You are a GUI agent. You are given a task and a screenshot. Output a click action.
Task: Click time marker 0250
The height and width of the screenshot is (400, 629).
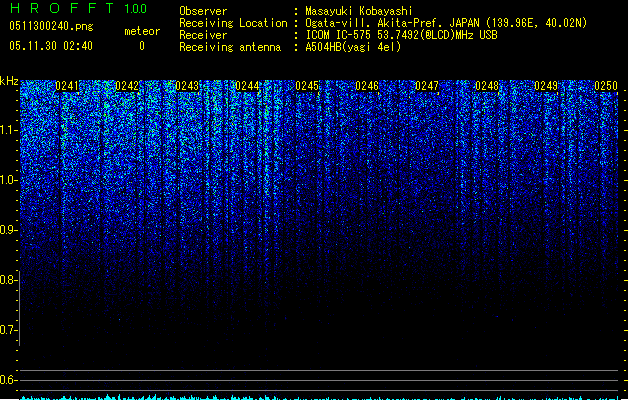pyautogui.click(x=606, y=86)
